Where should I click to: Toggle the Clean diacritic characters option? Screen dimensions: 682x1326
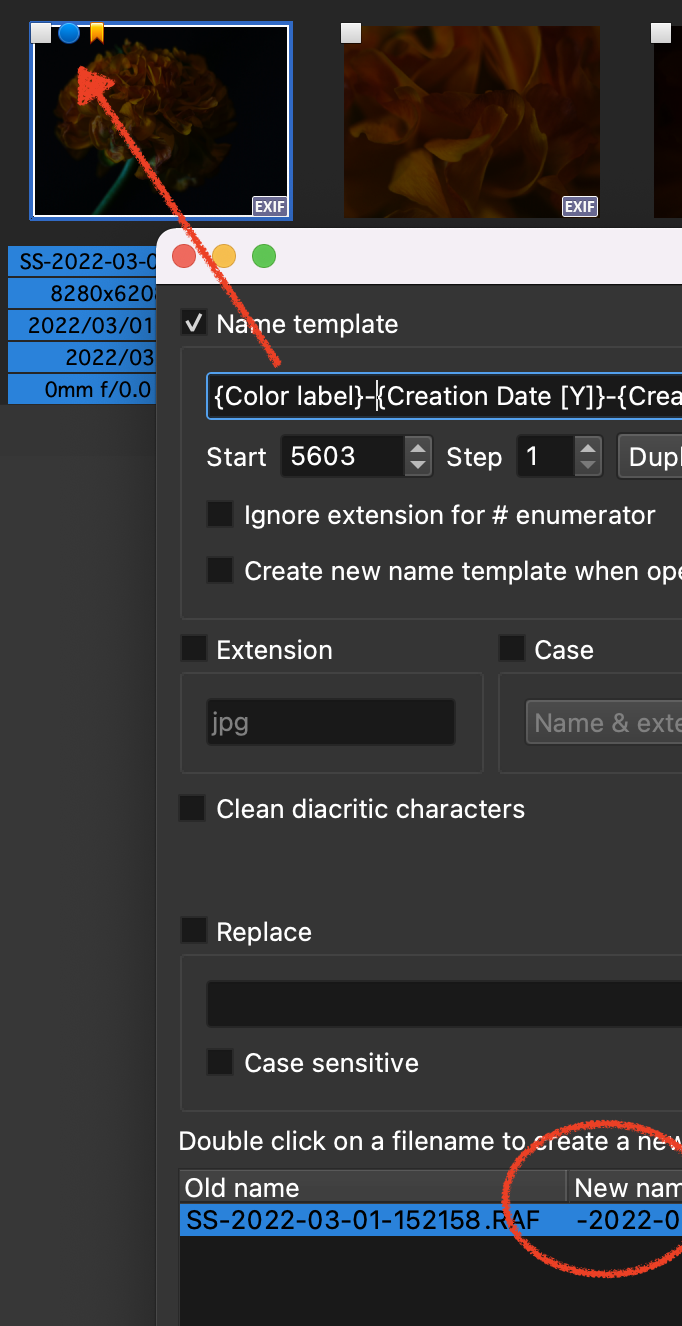pos(193,808)
